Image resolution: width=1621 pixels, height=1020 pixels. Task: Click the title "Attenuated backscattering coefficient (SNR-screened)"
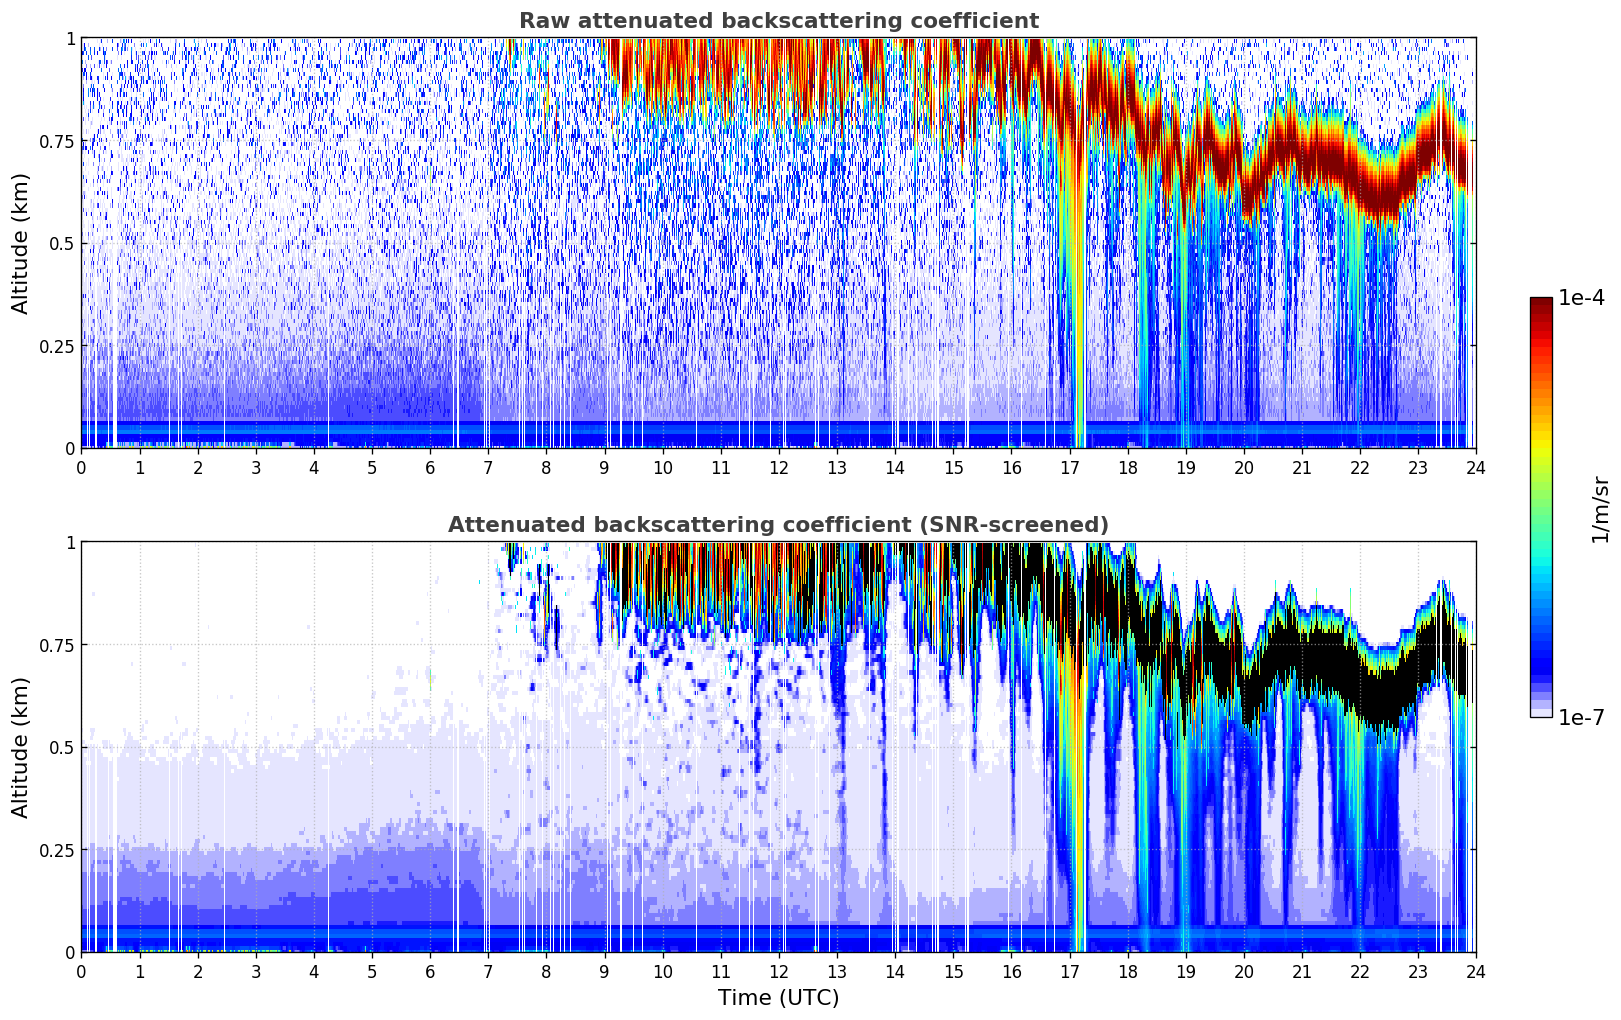click(x=778, y=525)
